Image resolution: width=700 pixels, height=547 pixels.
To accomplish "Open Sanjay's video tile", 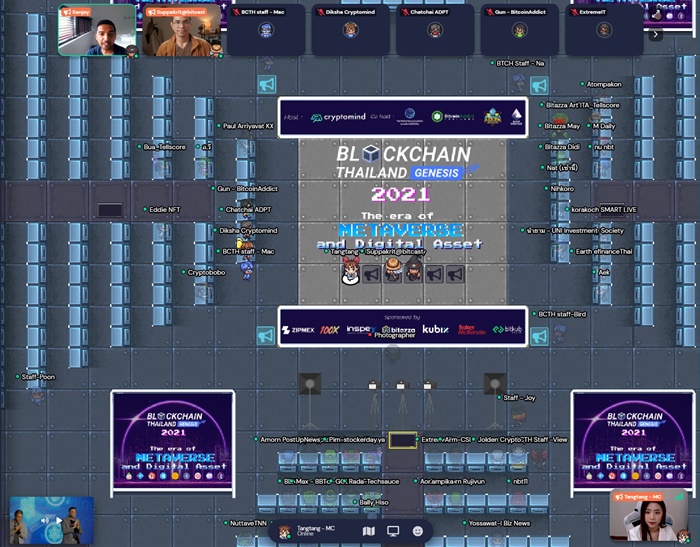I will pos(97,30).
